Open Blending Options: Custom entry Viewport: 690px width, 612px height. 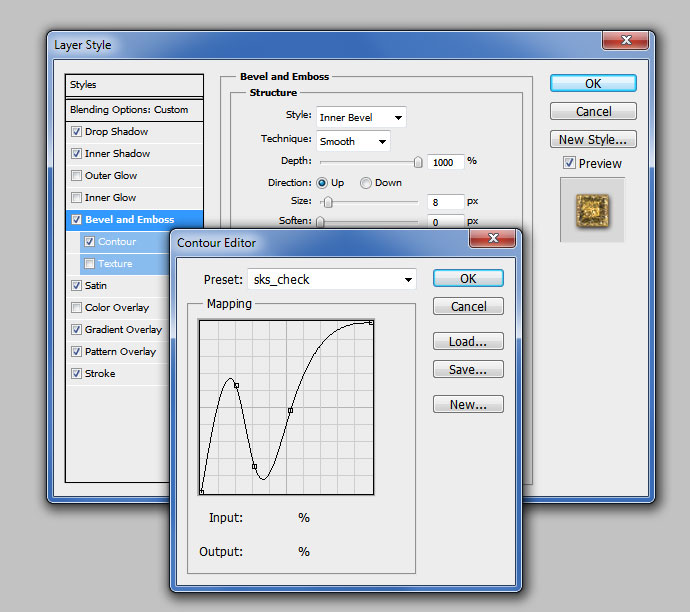pos(129,110)
